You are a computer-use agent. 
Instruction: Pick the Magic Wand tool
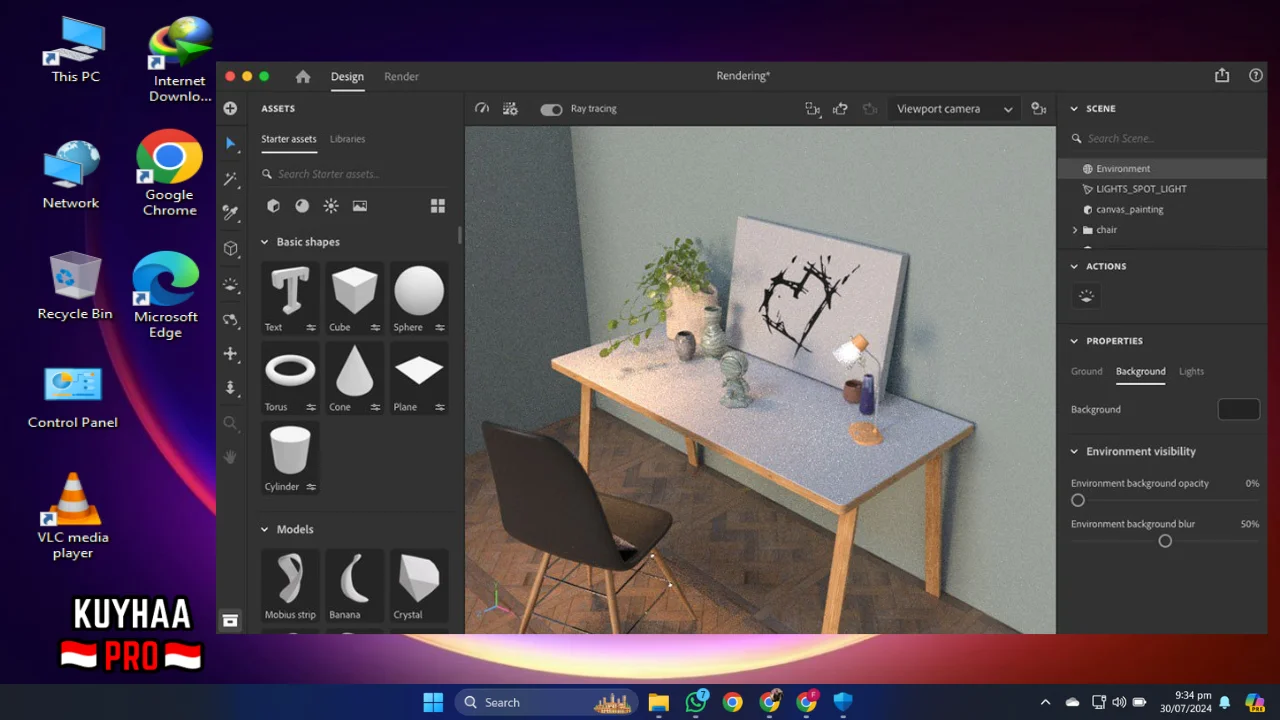click(x=230, y=179)
